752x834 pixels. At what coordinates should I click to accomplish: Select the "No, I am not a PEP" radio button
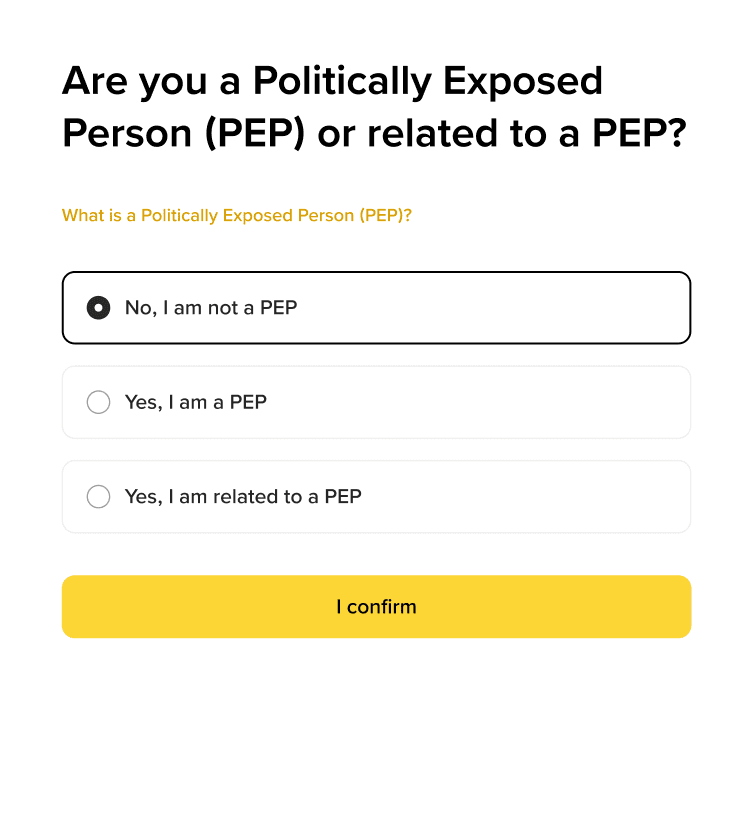(98, 308)
